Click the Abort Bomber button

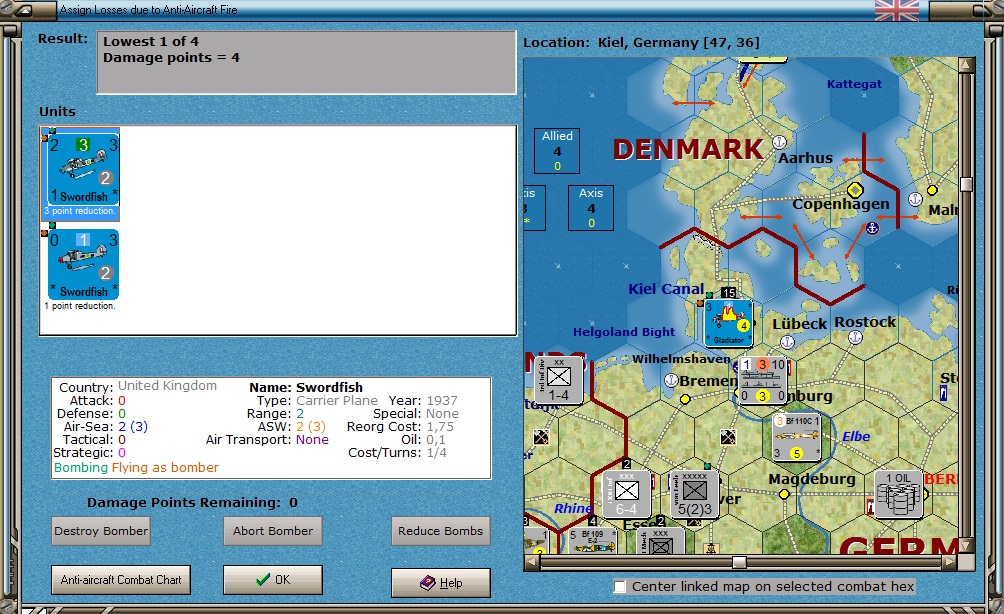coord(273,531)
